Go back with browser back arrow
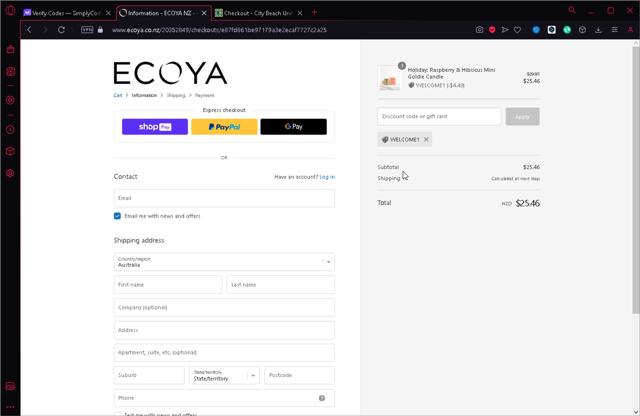Screen dimensions: 640x416 coord(29,30)
